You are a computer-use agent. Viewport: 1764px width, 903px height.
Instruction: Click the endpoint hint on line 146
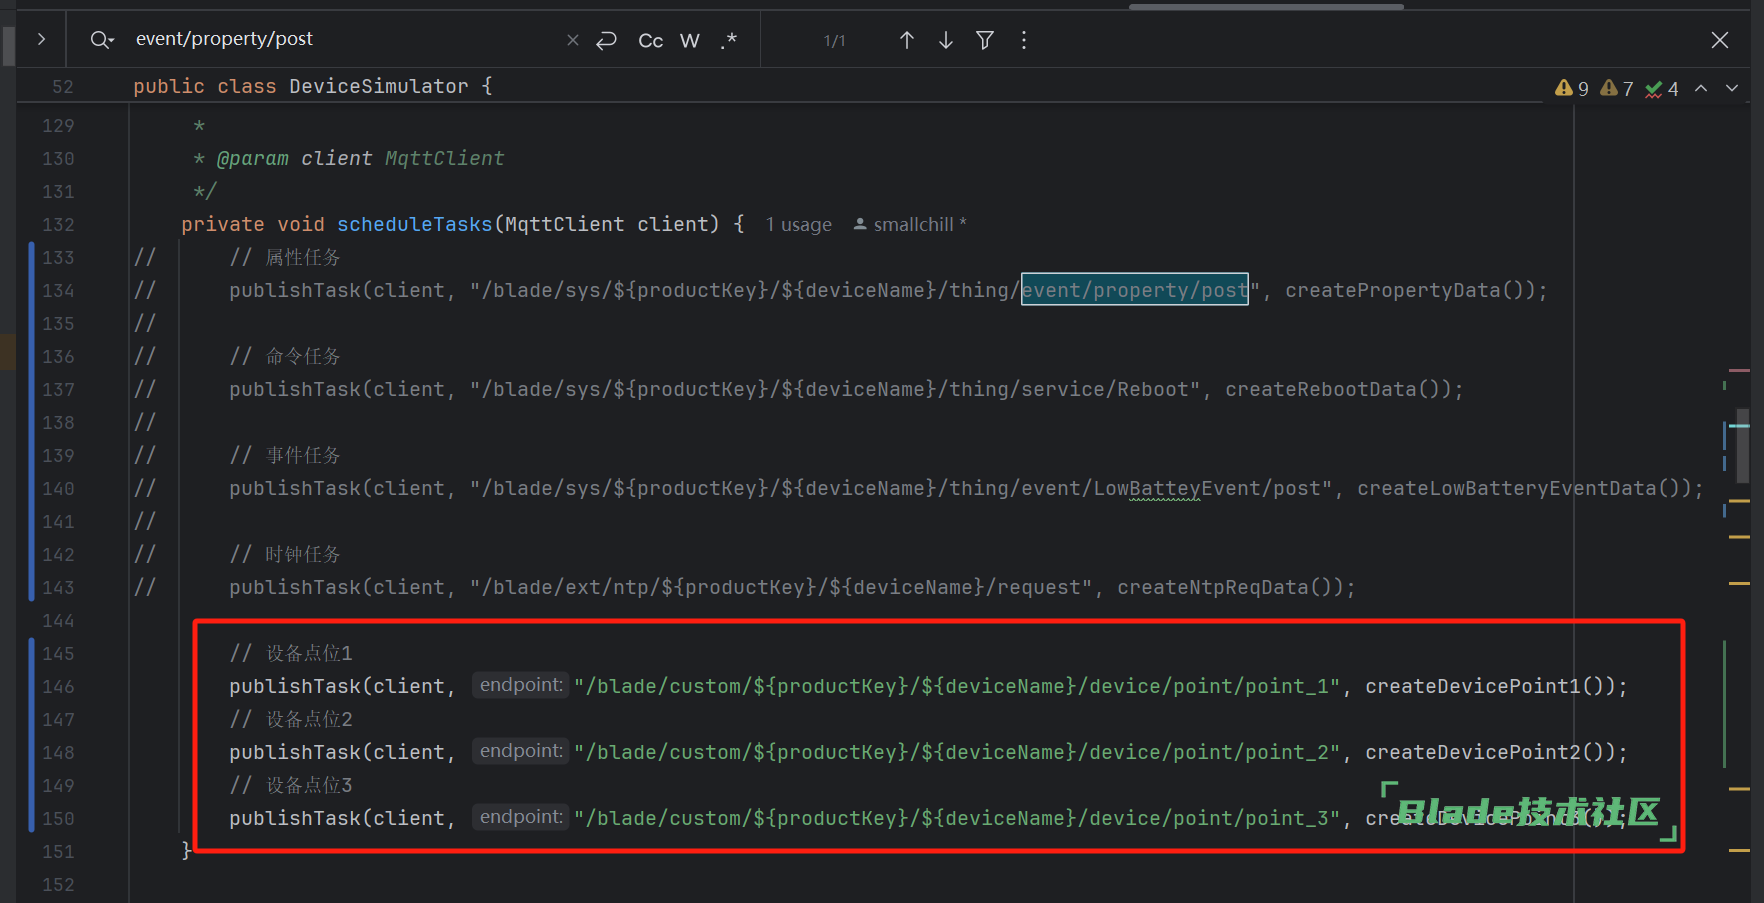521,685
